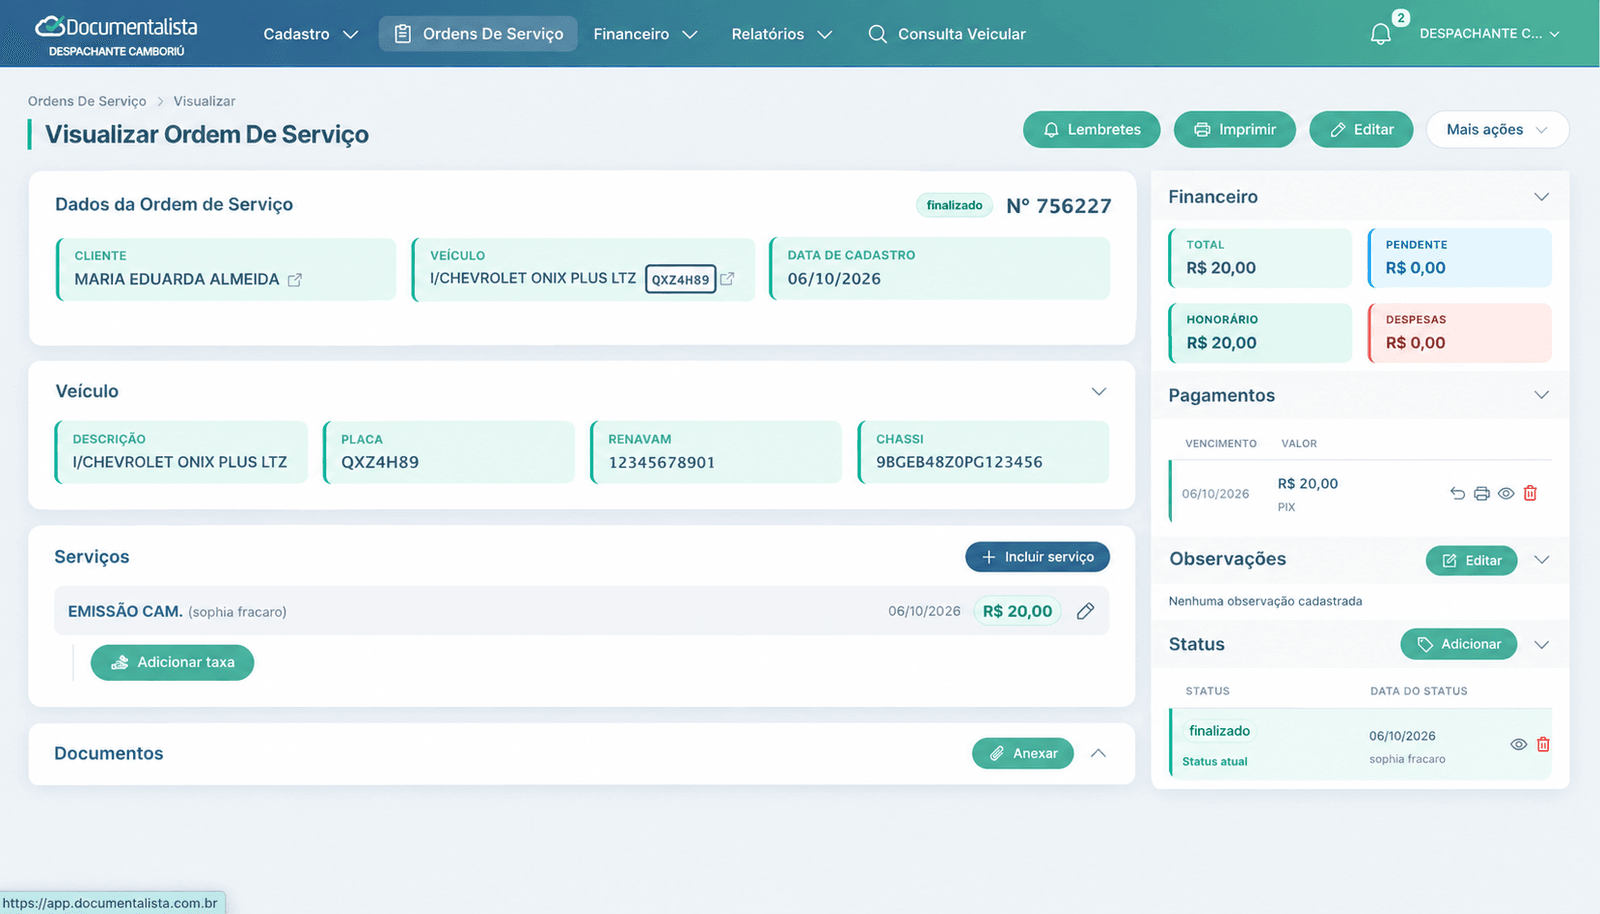Delete the R$ 20,00 PIX payment
Viewport: 1600px width, 914px height.
[x=1530, y=493]
